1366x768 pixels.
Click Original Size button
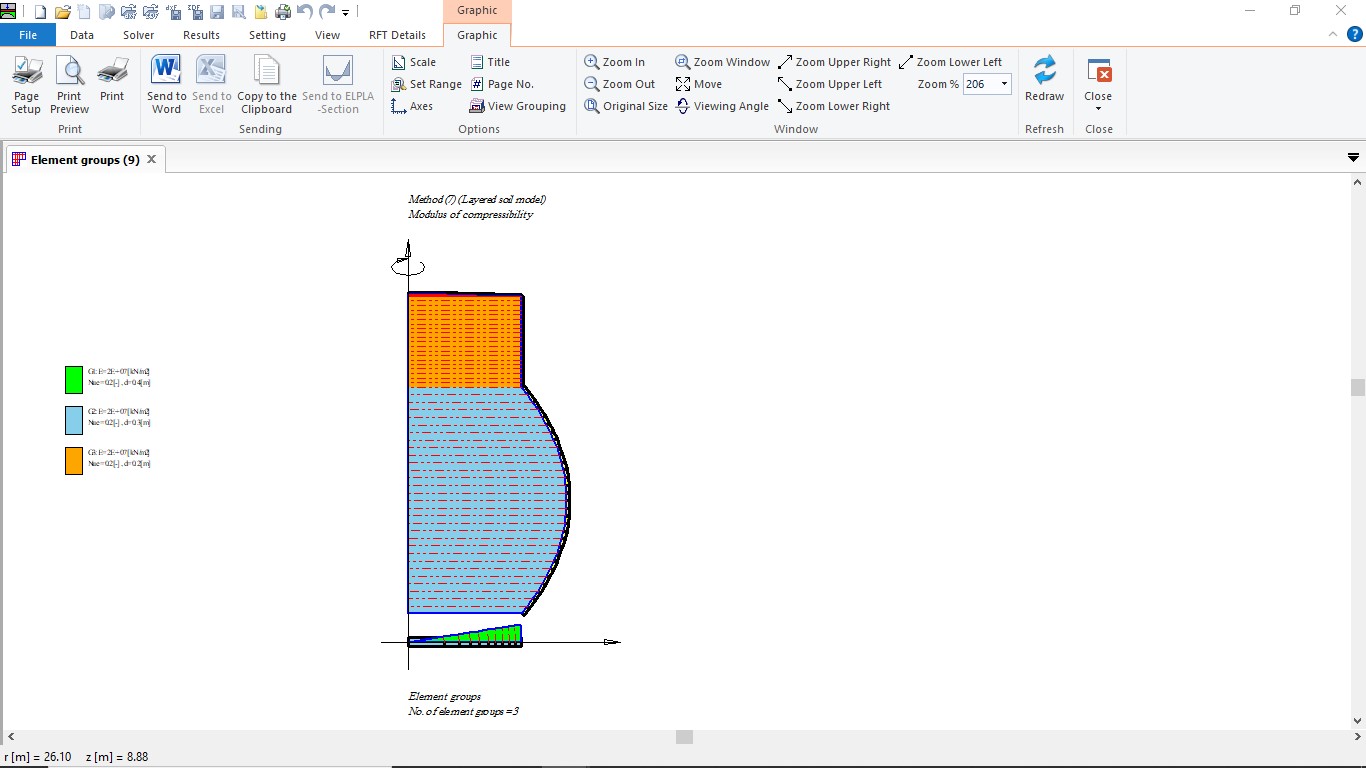[626, 106]
